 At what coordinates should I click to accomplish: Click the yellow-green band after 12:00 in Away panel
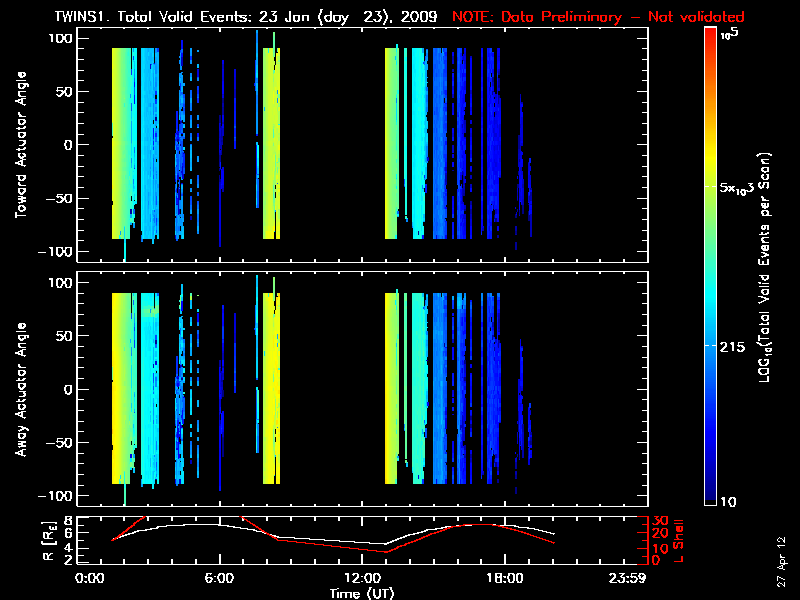point(391,390)
